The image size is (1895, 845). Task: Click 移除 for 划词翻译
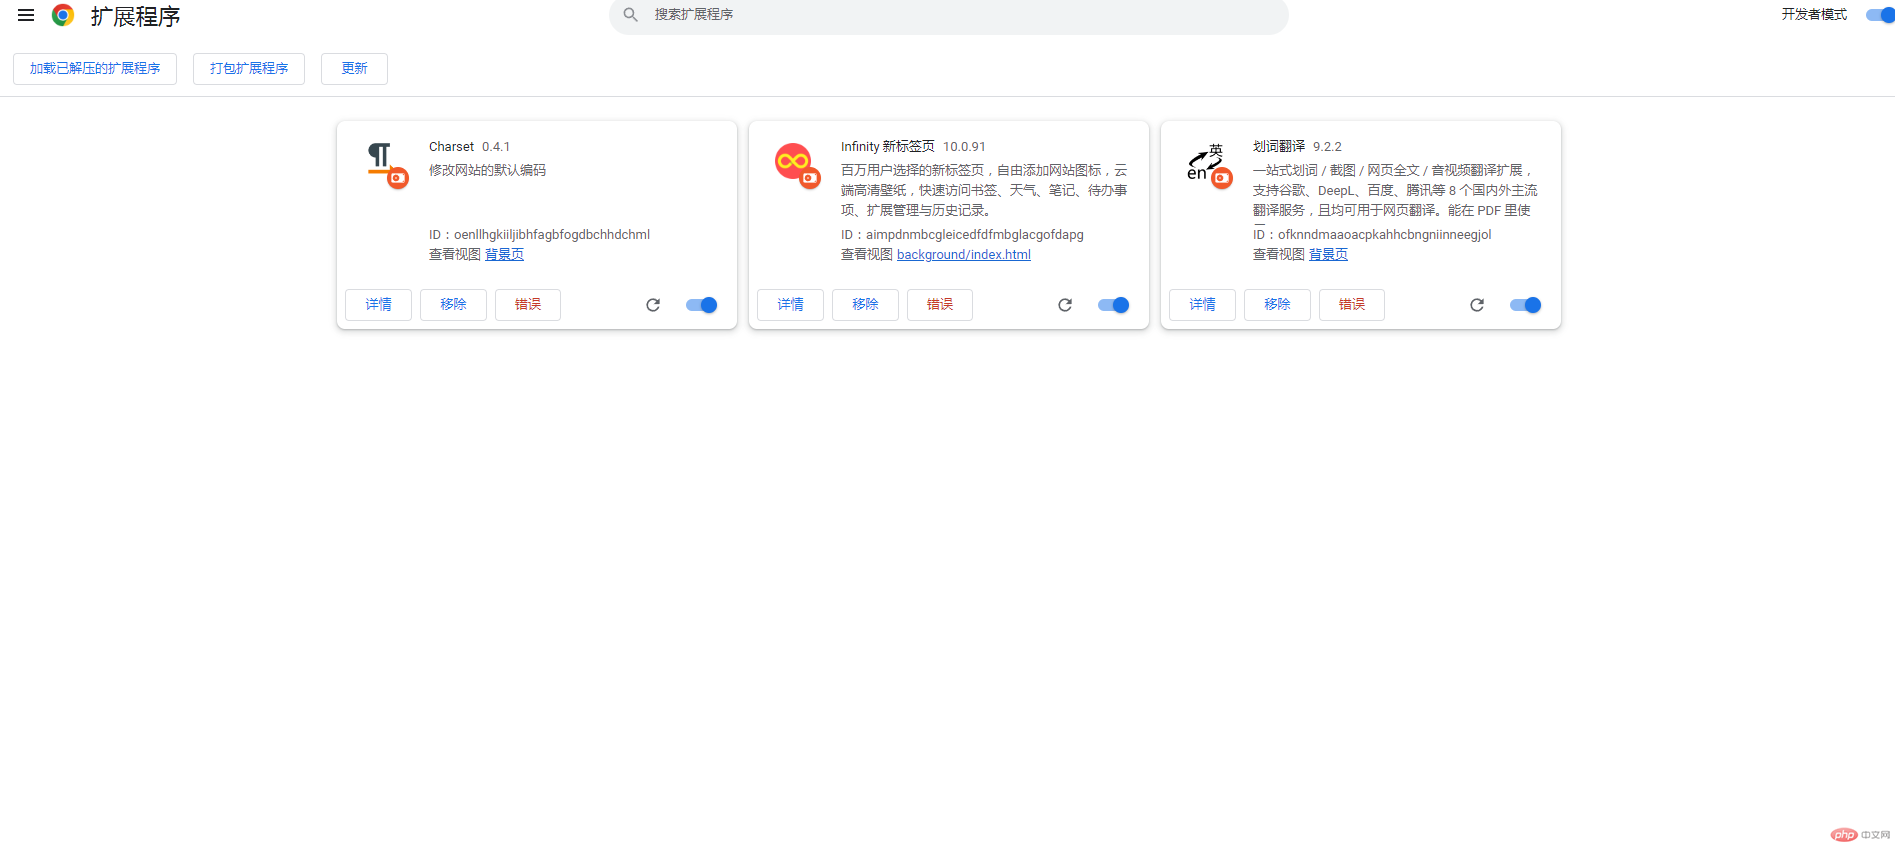pos(1277,305)
